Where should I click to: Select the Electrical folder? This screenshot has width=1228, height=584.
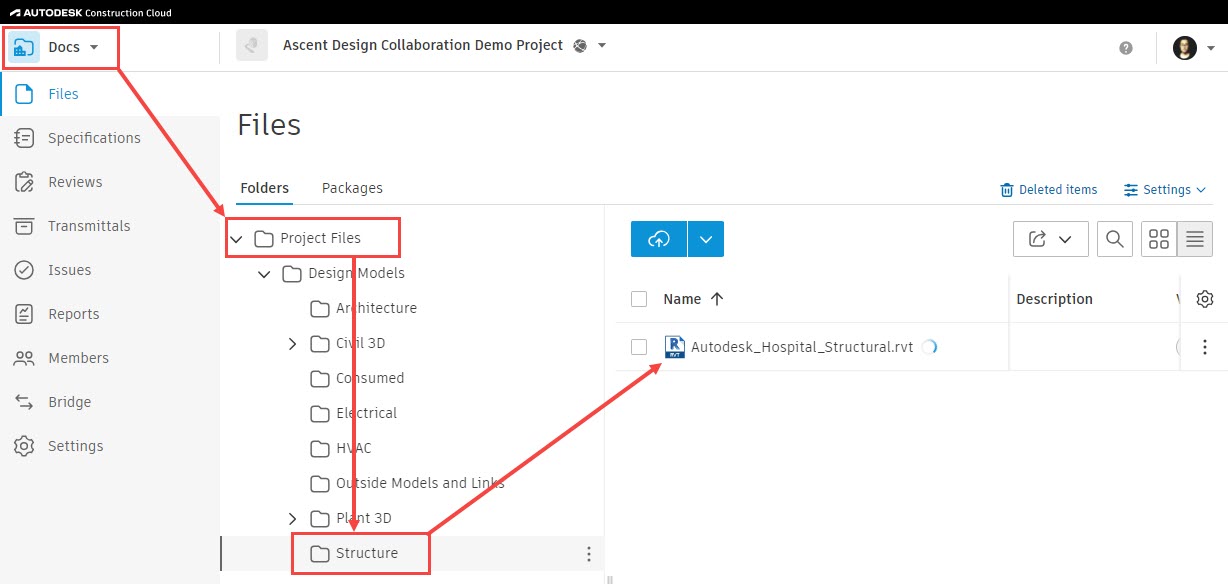pyautogui.click(x=366, y=413)
